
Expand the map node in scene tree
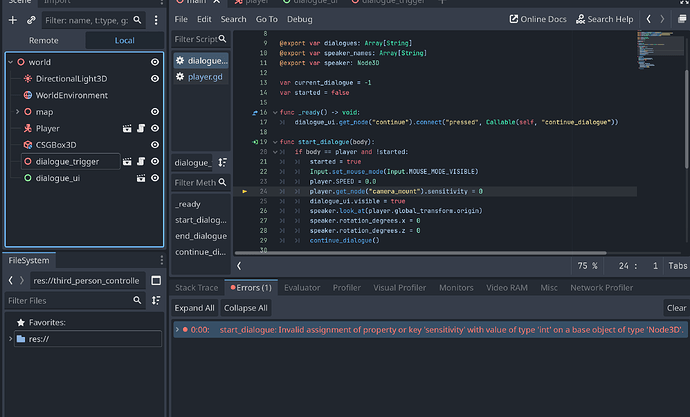point(17,111)
